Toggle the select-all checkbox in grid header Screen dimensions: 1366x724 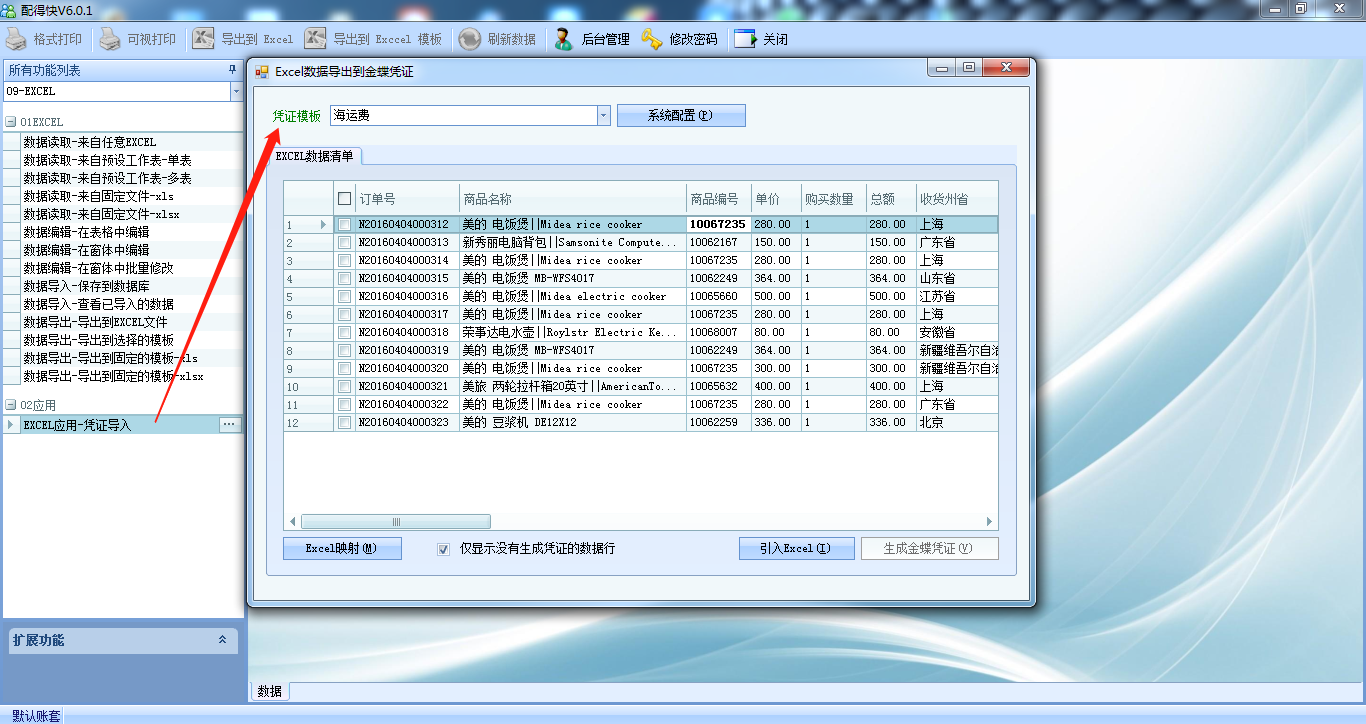344,199
